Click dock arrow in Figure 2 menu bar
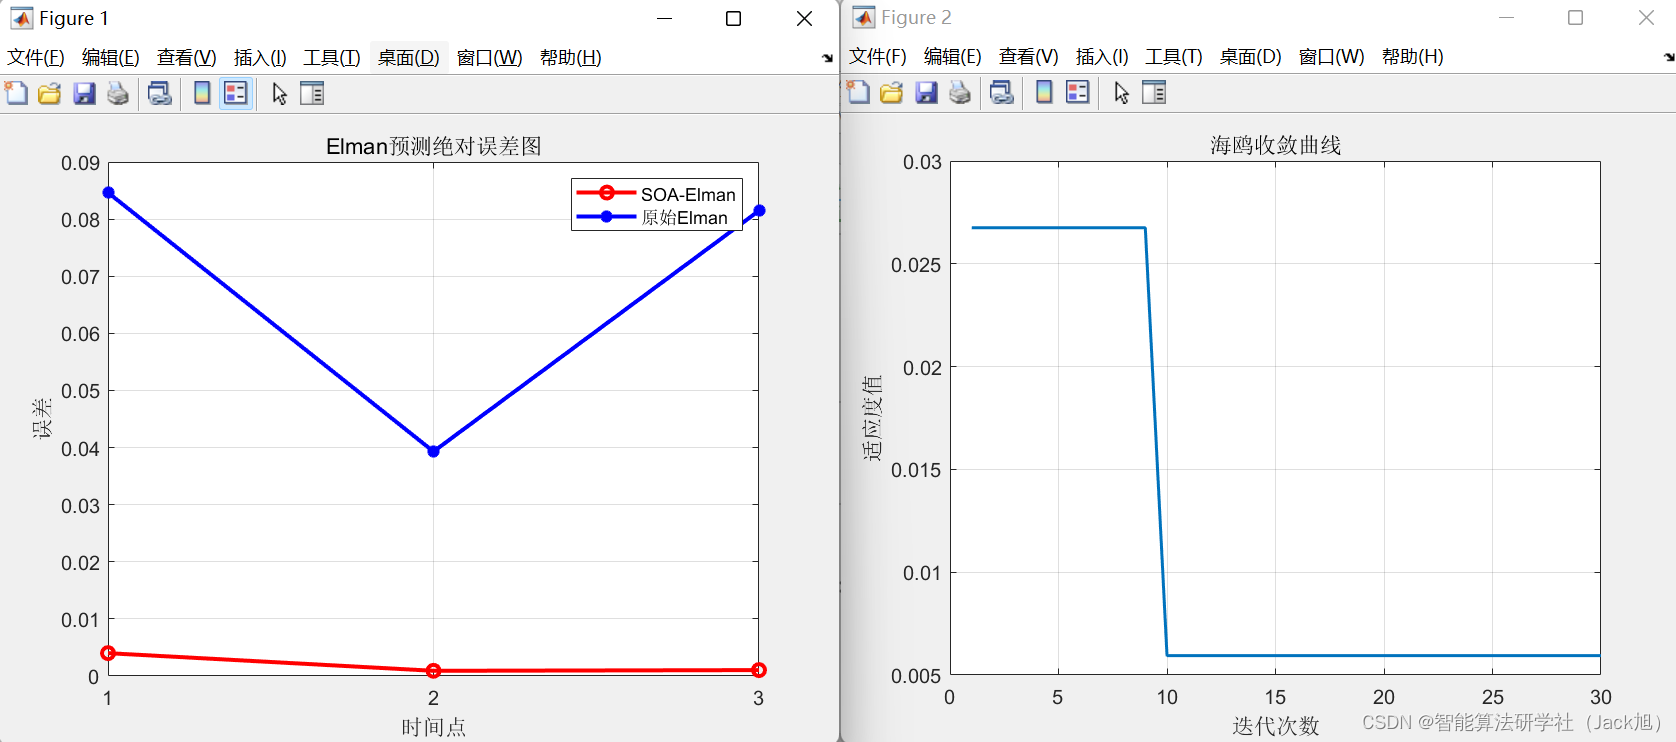This screenshot has height=742, width=1676. [x=1669, y=57]
